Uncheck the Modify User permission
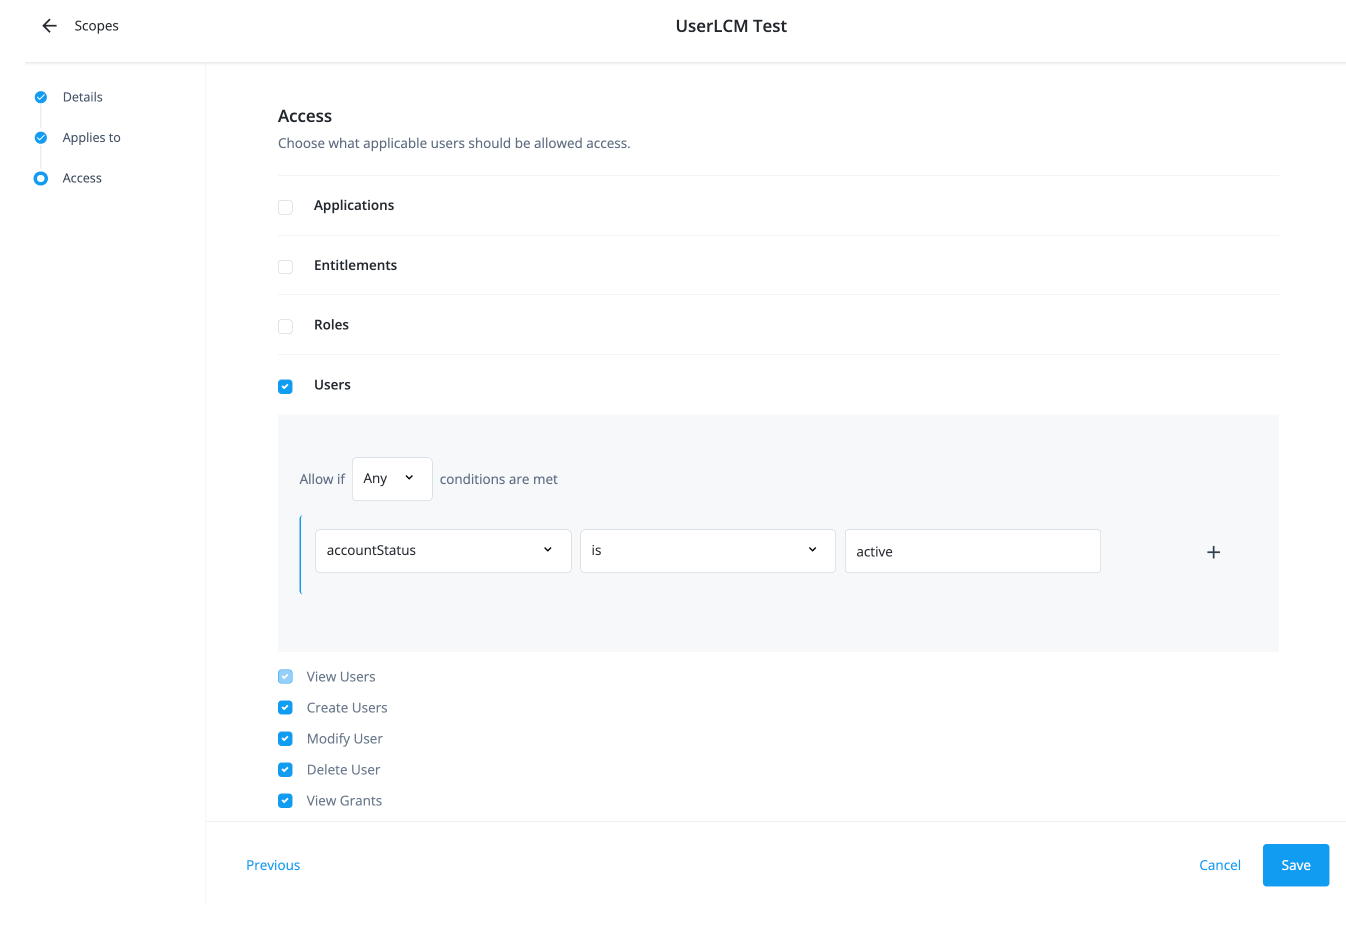Image resolution: width=1346 pixels, height=926 pixels. pos(285,738)
